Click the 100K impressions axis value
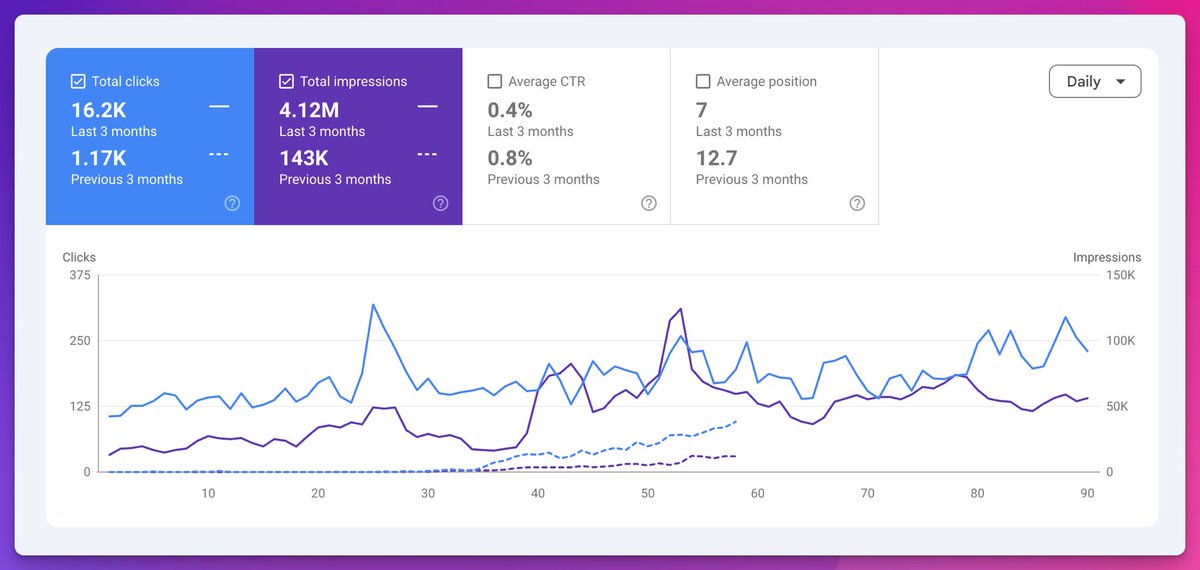 (1120, 341)
